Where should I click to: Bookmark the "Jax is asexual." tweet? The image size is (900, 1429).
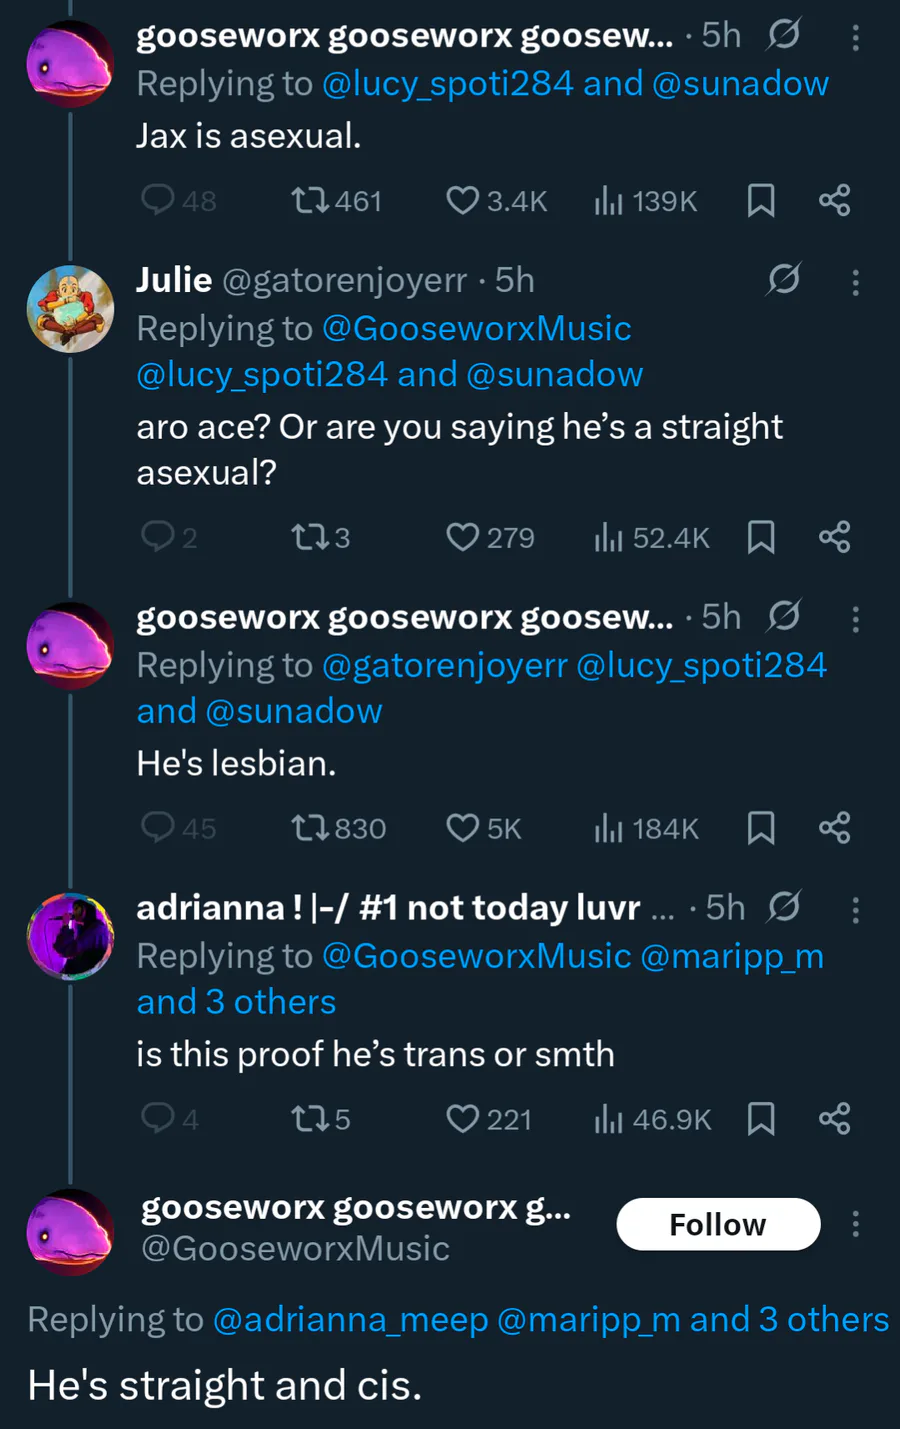tap(761, 201)
